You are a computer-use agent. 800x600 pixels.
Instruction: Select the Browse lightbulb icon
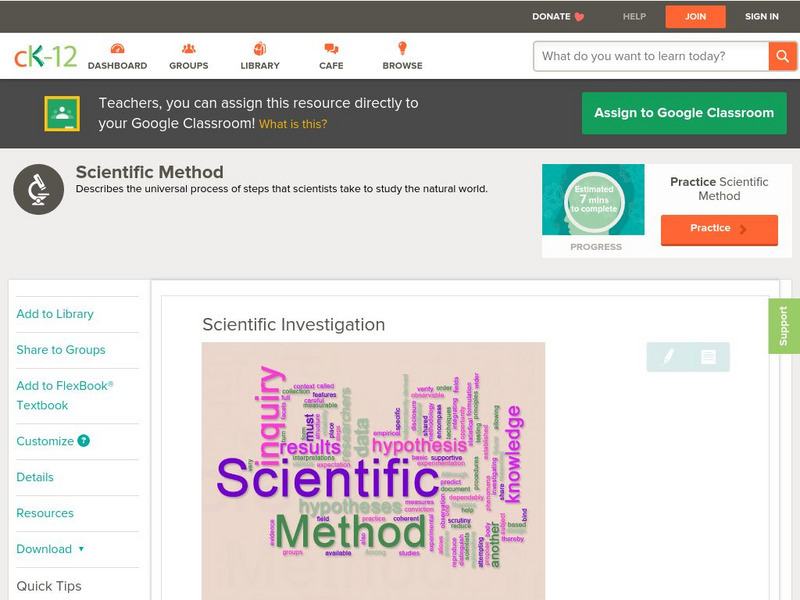pyautogui.click(x=402, y=46)
